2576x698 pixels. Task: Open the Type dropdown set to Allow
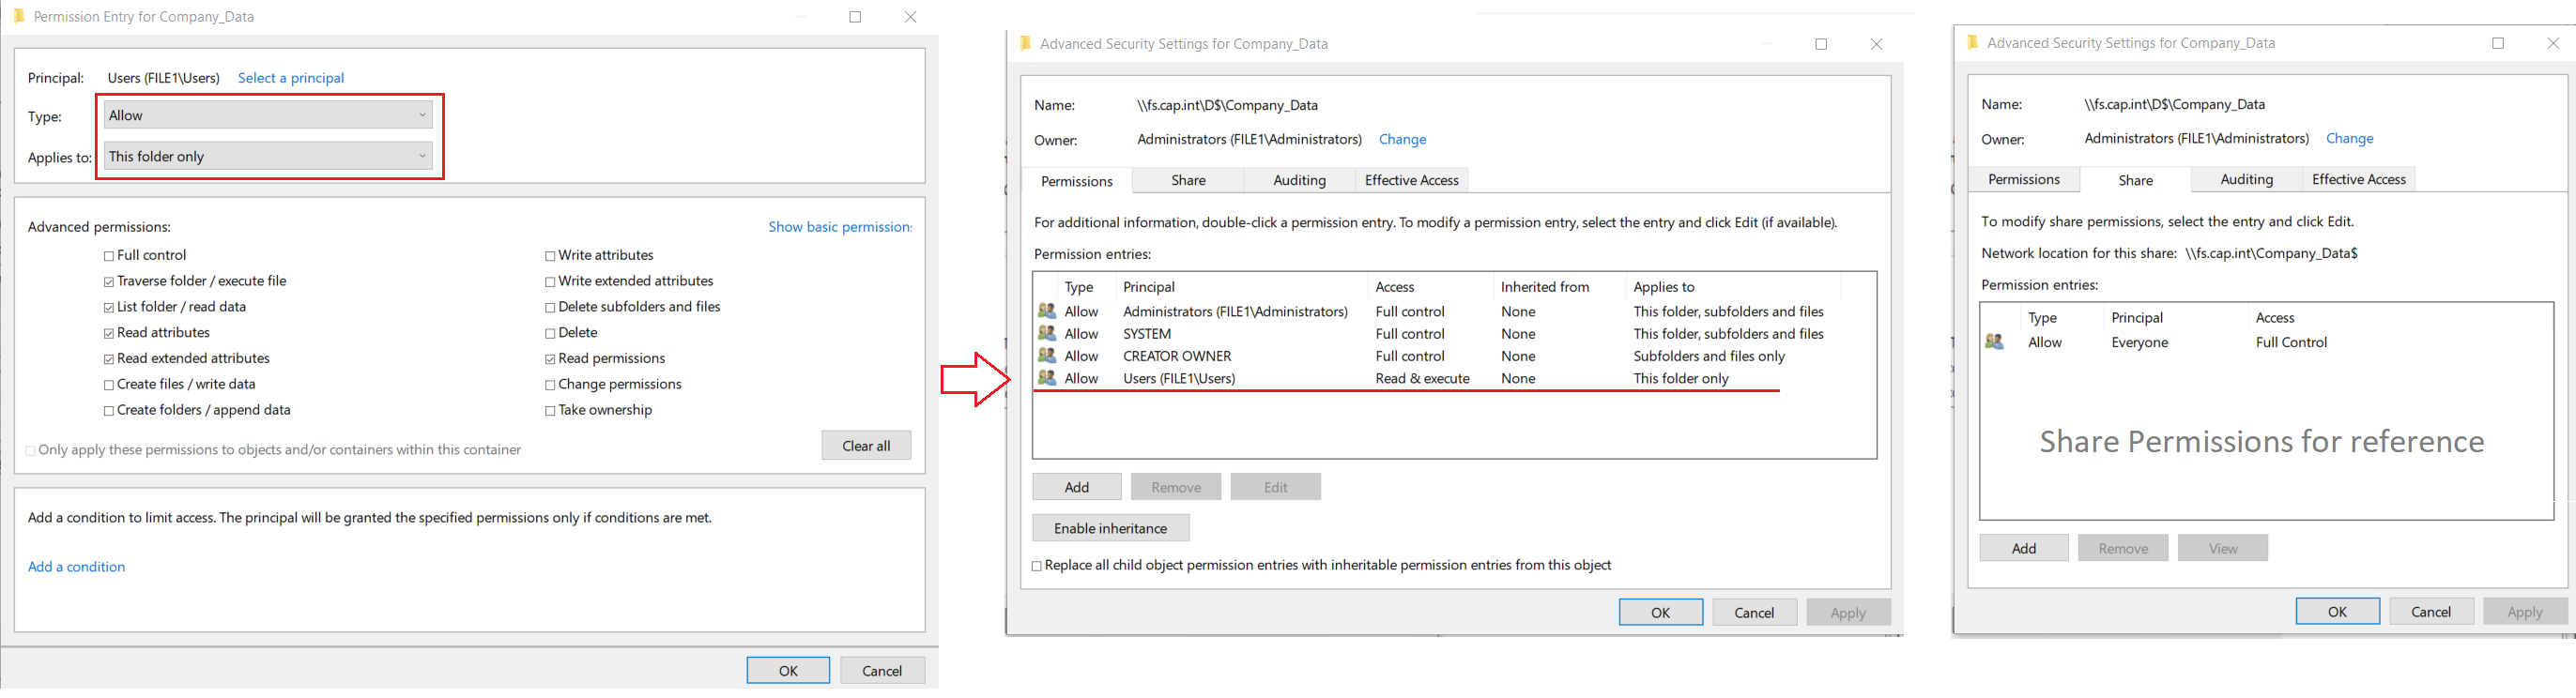(268, 115)
